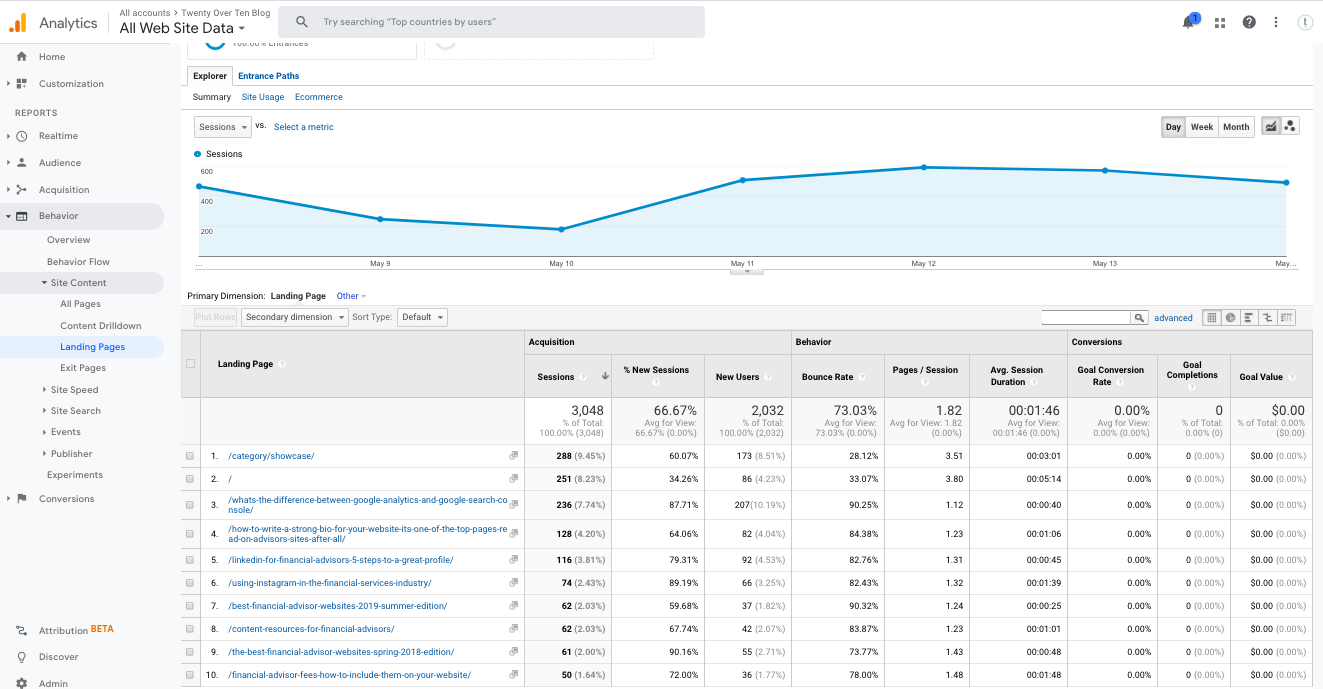Select the checkbox for the homepage row
Image resolution: width=1323 pixels, height=689 pixels.
[x=190, y=479]
